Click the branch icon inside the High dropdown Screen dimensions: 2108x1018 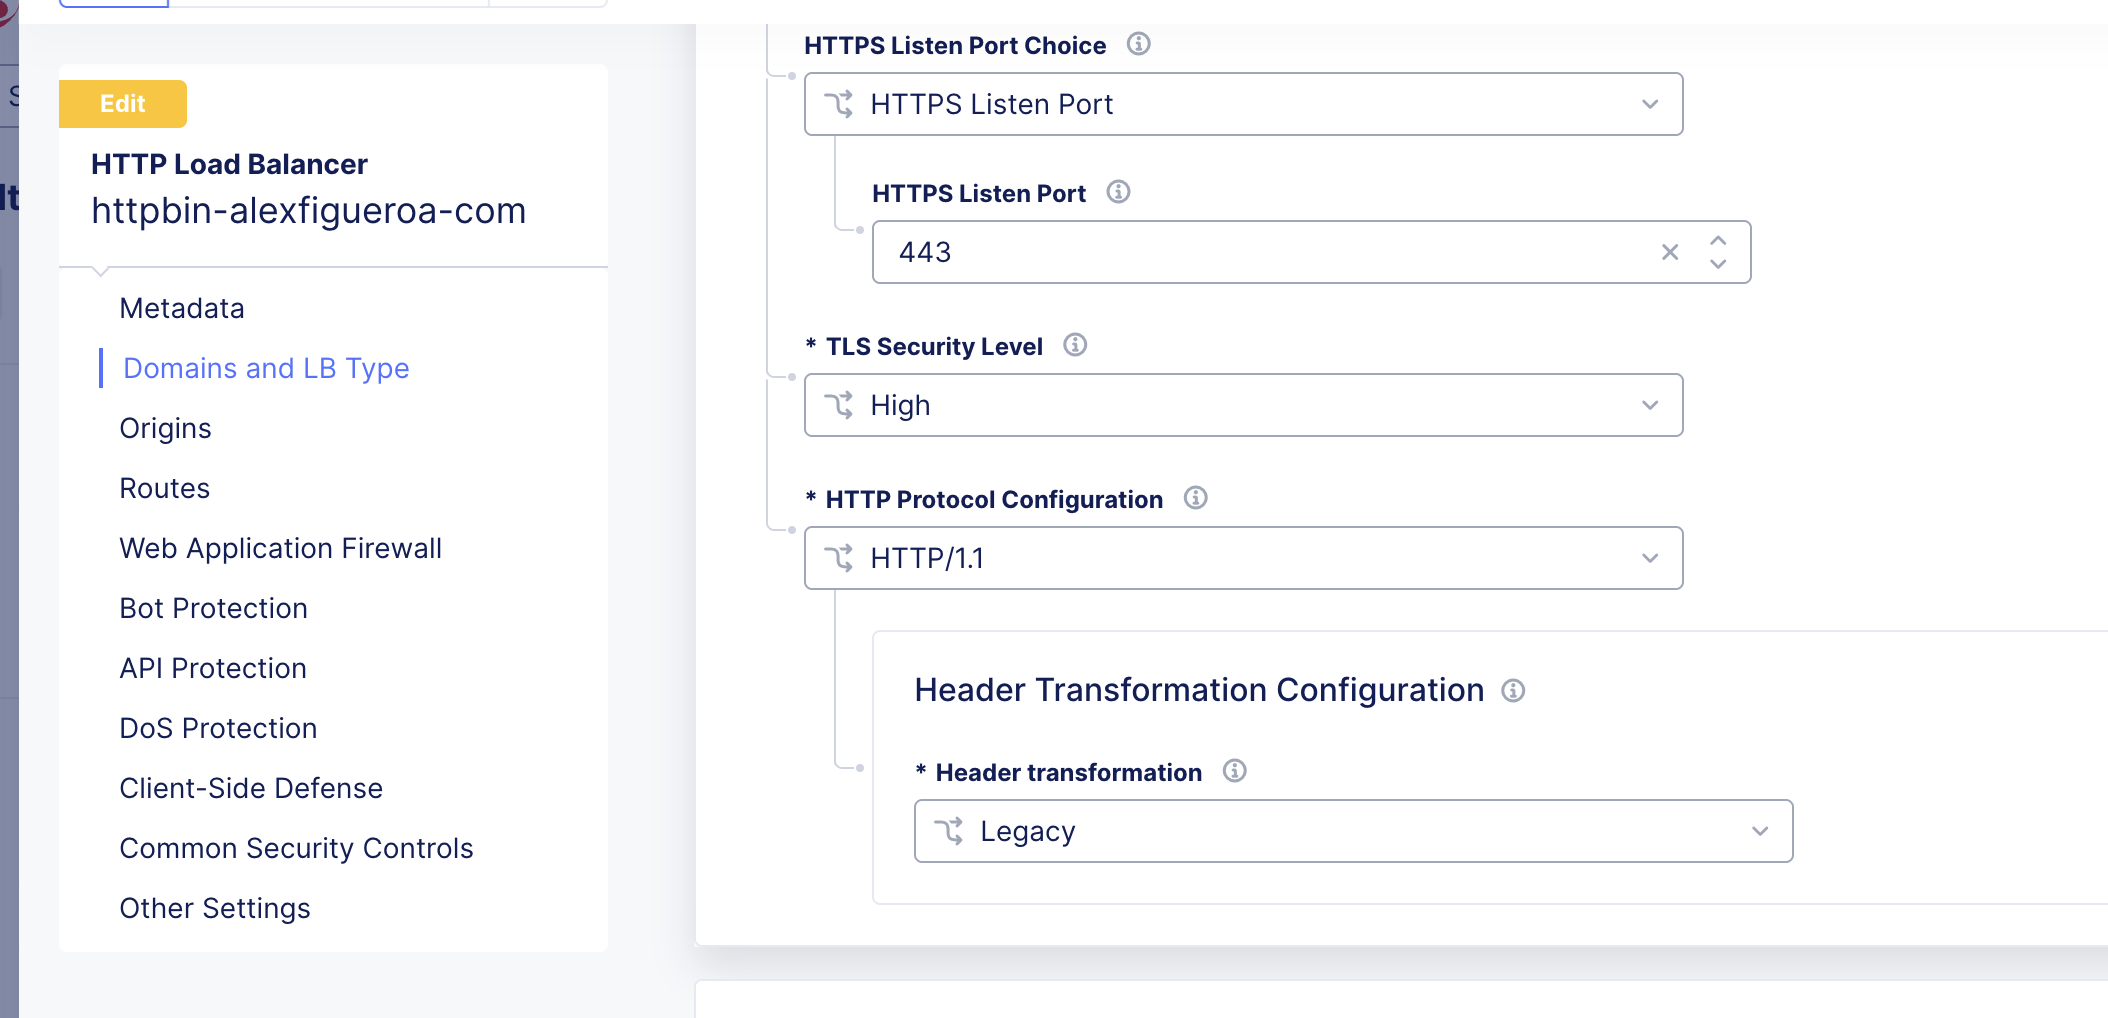tap(840, 405)
